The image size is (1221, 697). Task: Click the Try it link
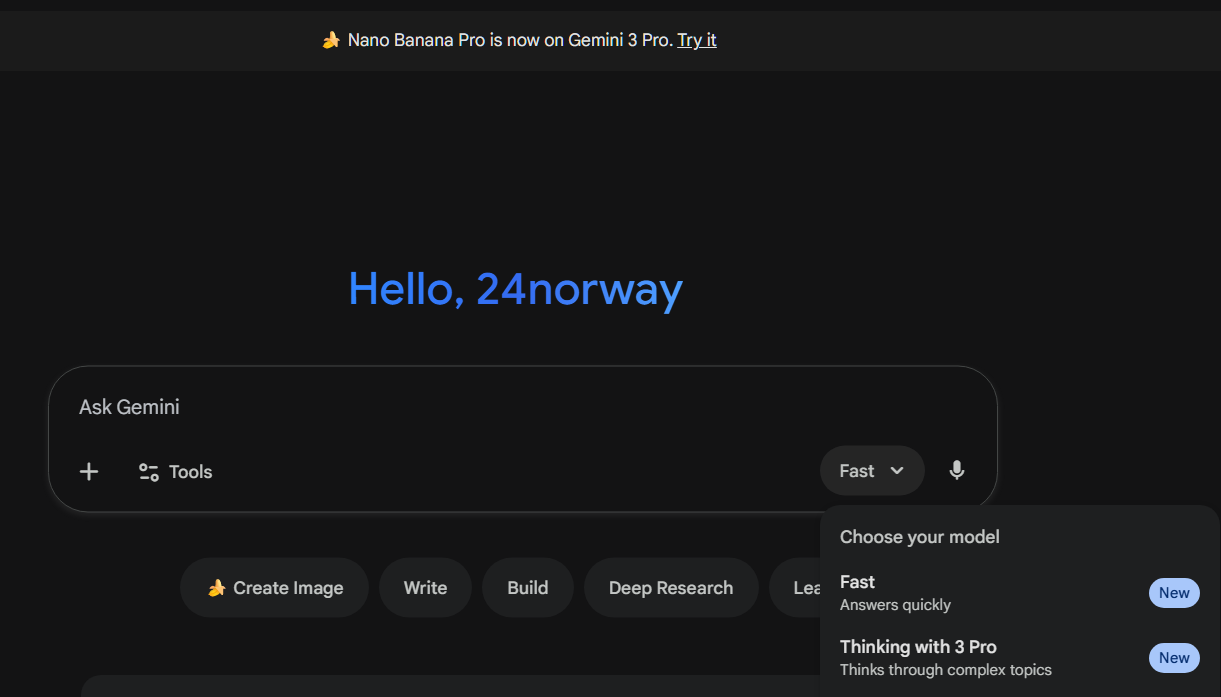[697, 40]
